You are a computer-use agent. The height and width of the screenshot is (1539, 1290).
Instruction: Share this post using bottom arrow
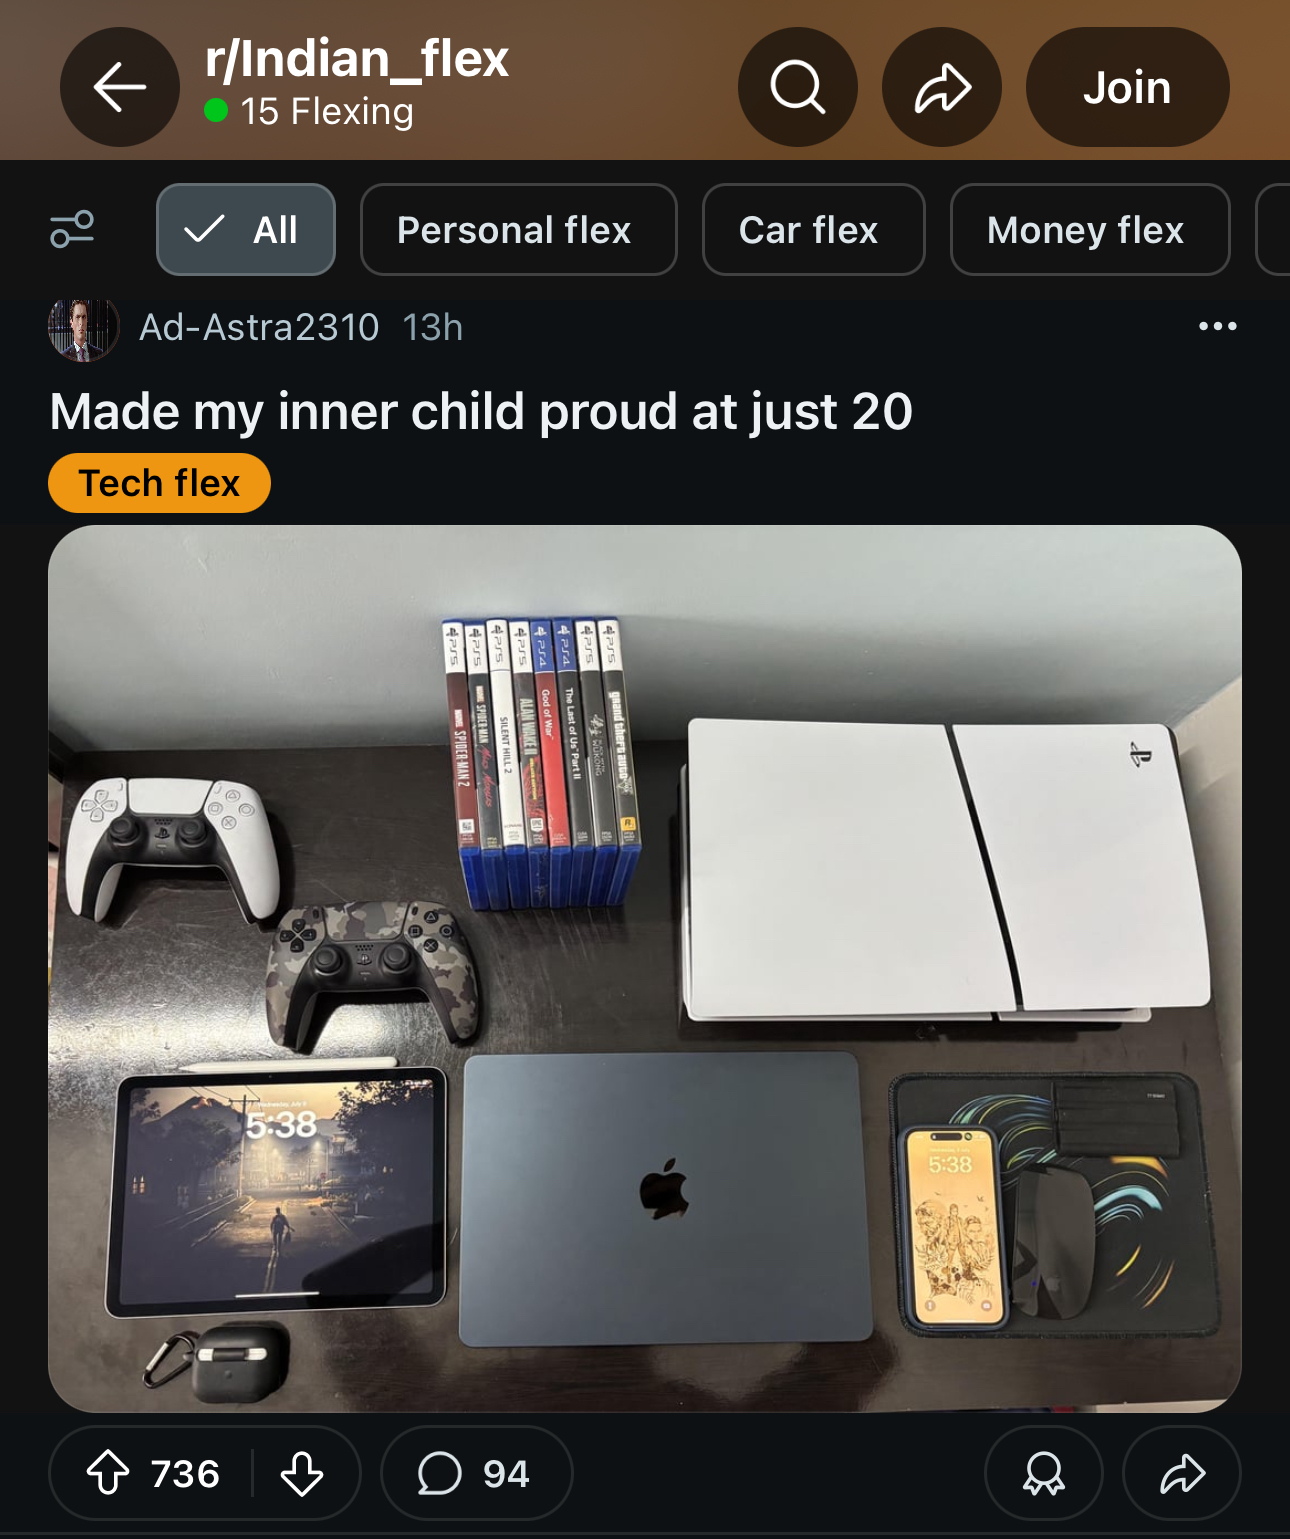pyautogui.click(x=1182, y=1473)
